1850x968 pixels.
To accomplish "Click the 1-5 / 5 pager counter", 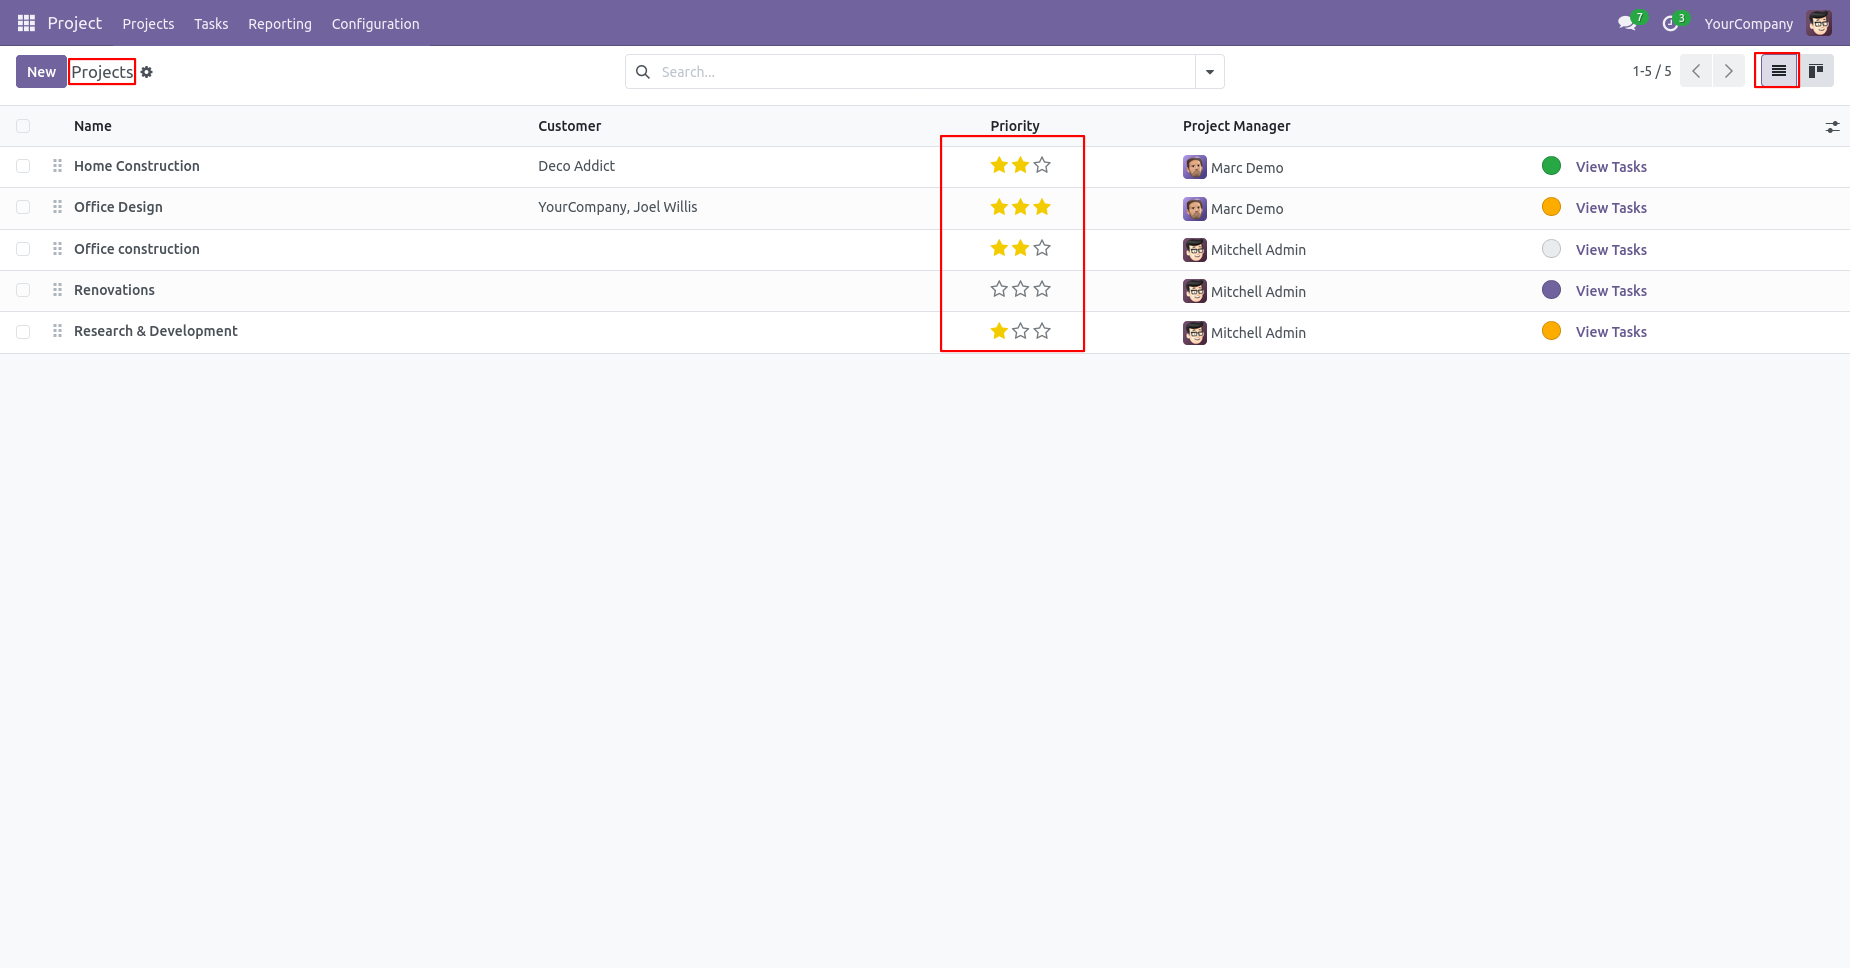I will tap(1652, 71).
